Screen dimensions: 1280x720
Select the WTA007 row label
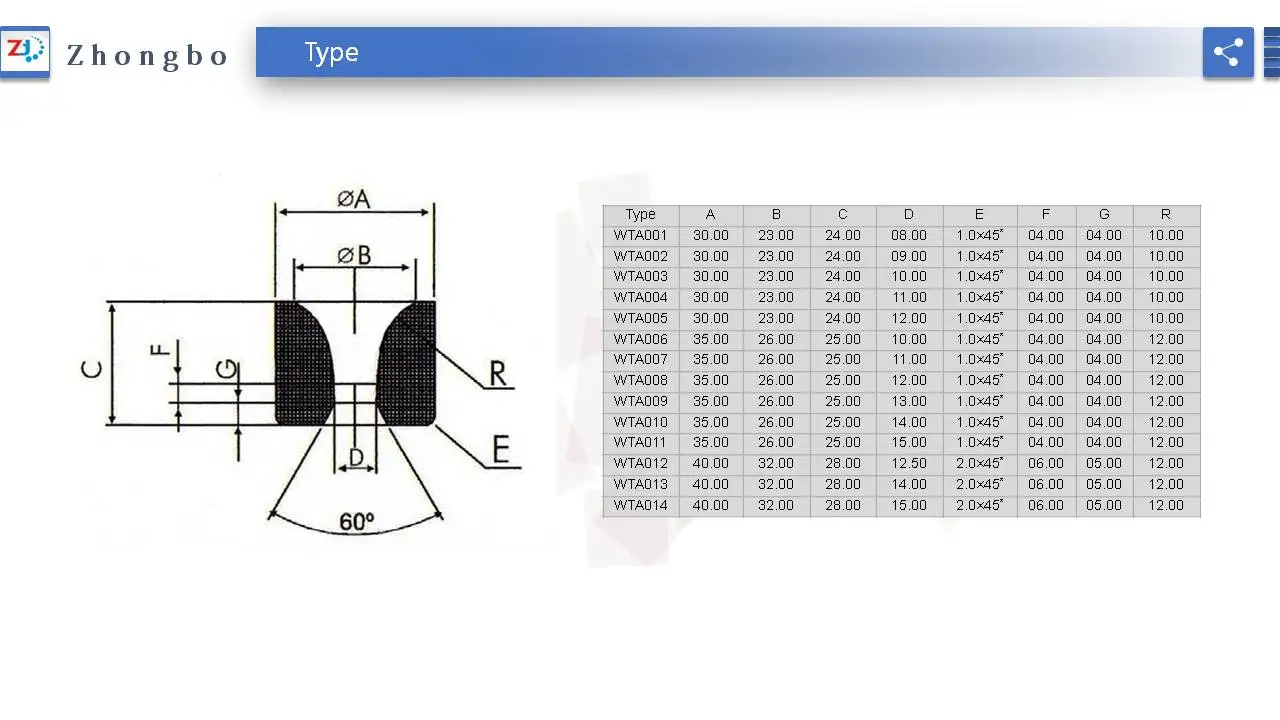[640, 359]
